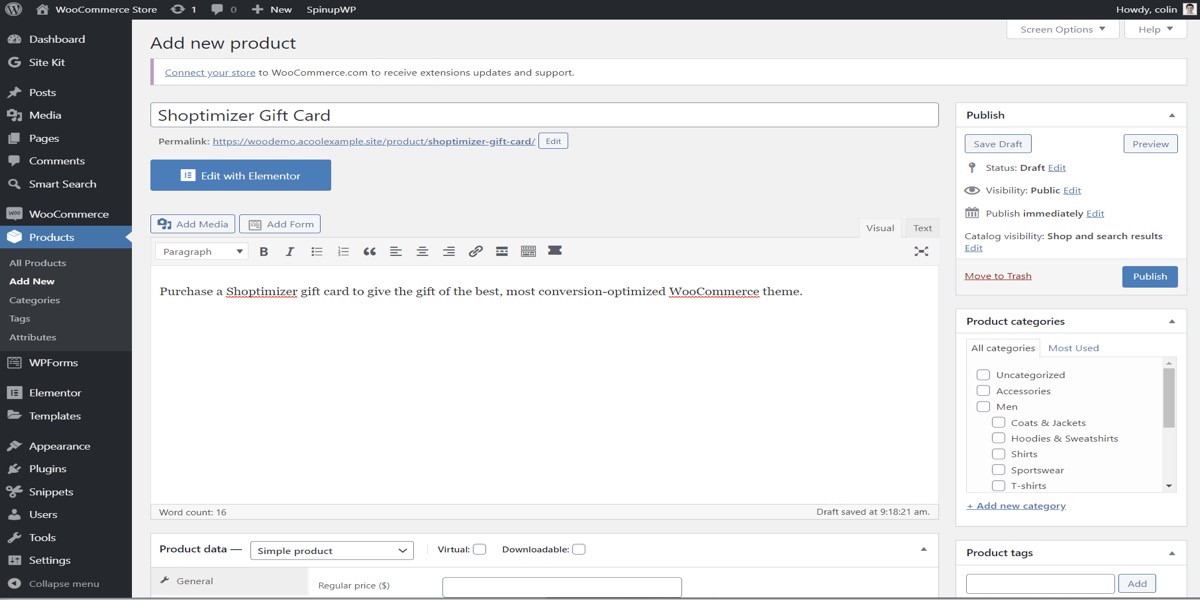Viewport: 1200px width, 600px height.
Task: Click the insert link icon
Action: tap(475, 252)
